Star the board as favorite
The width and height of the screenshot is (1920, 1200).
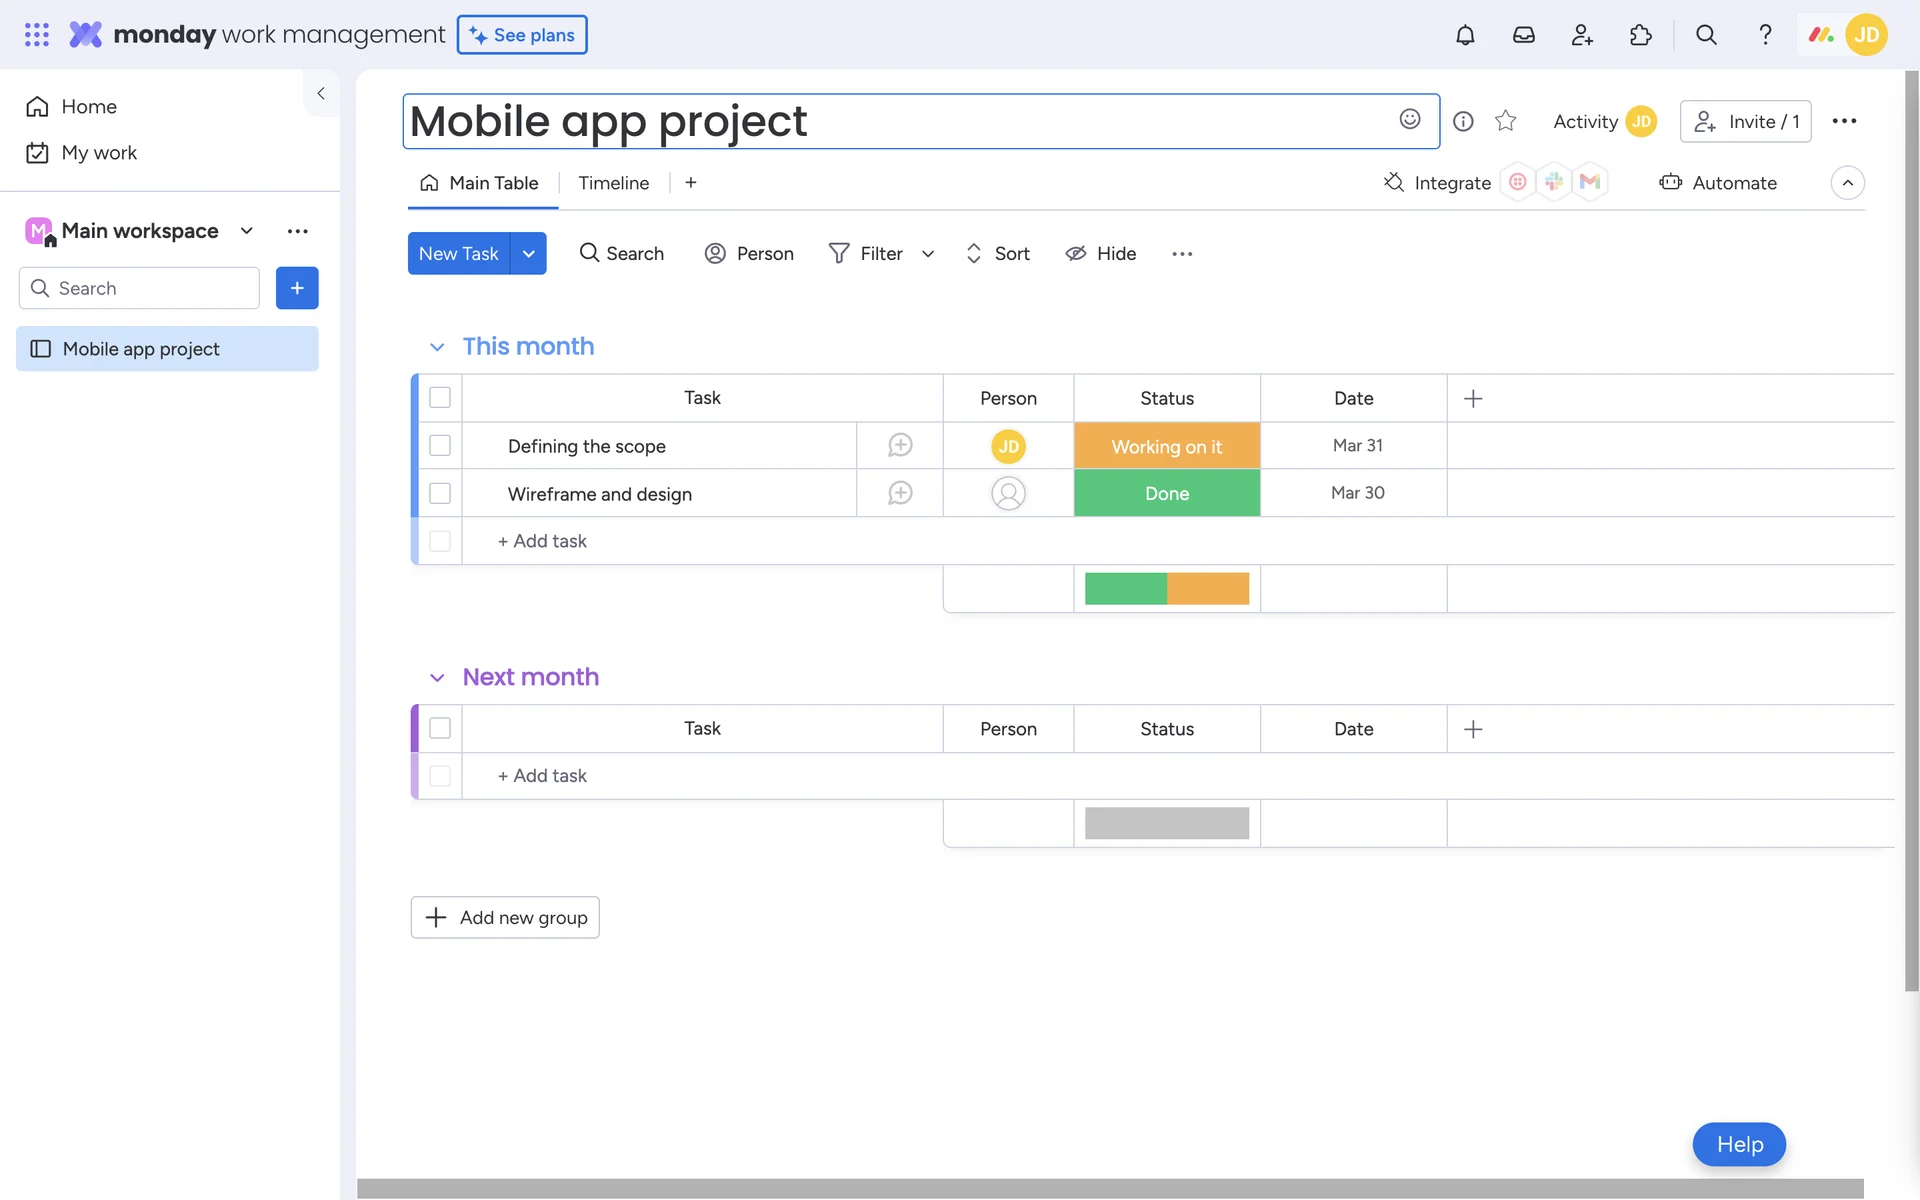[1505, 121]
